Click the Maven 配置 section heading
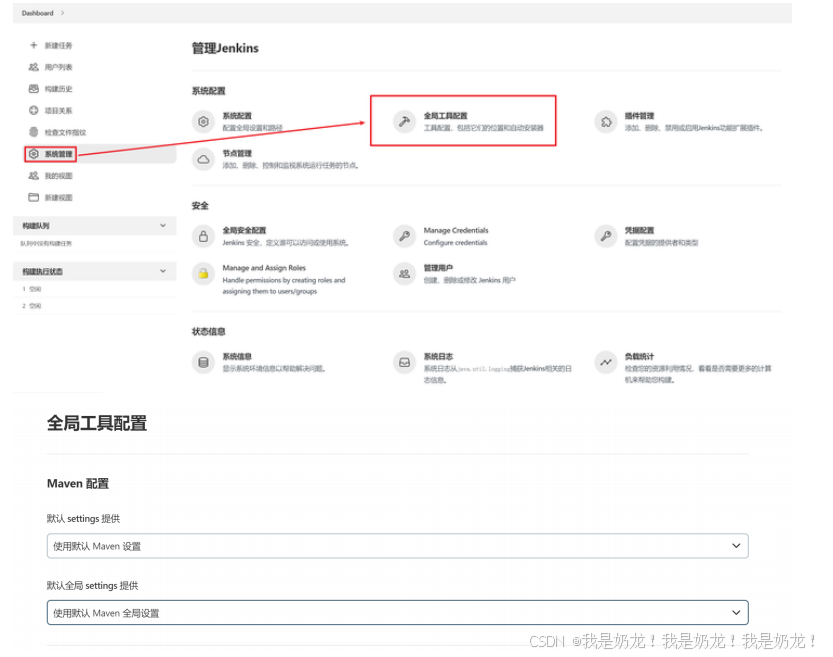 pos(78,483)
